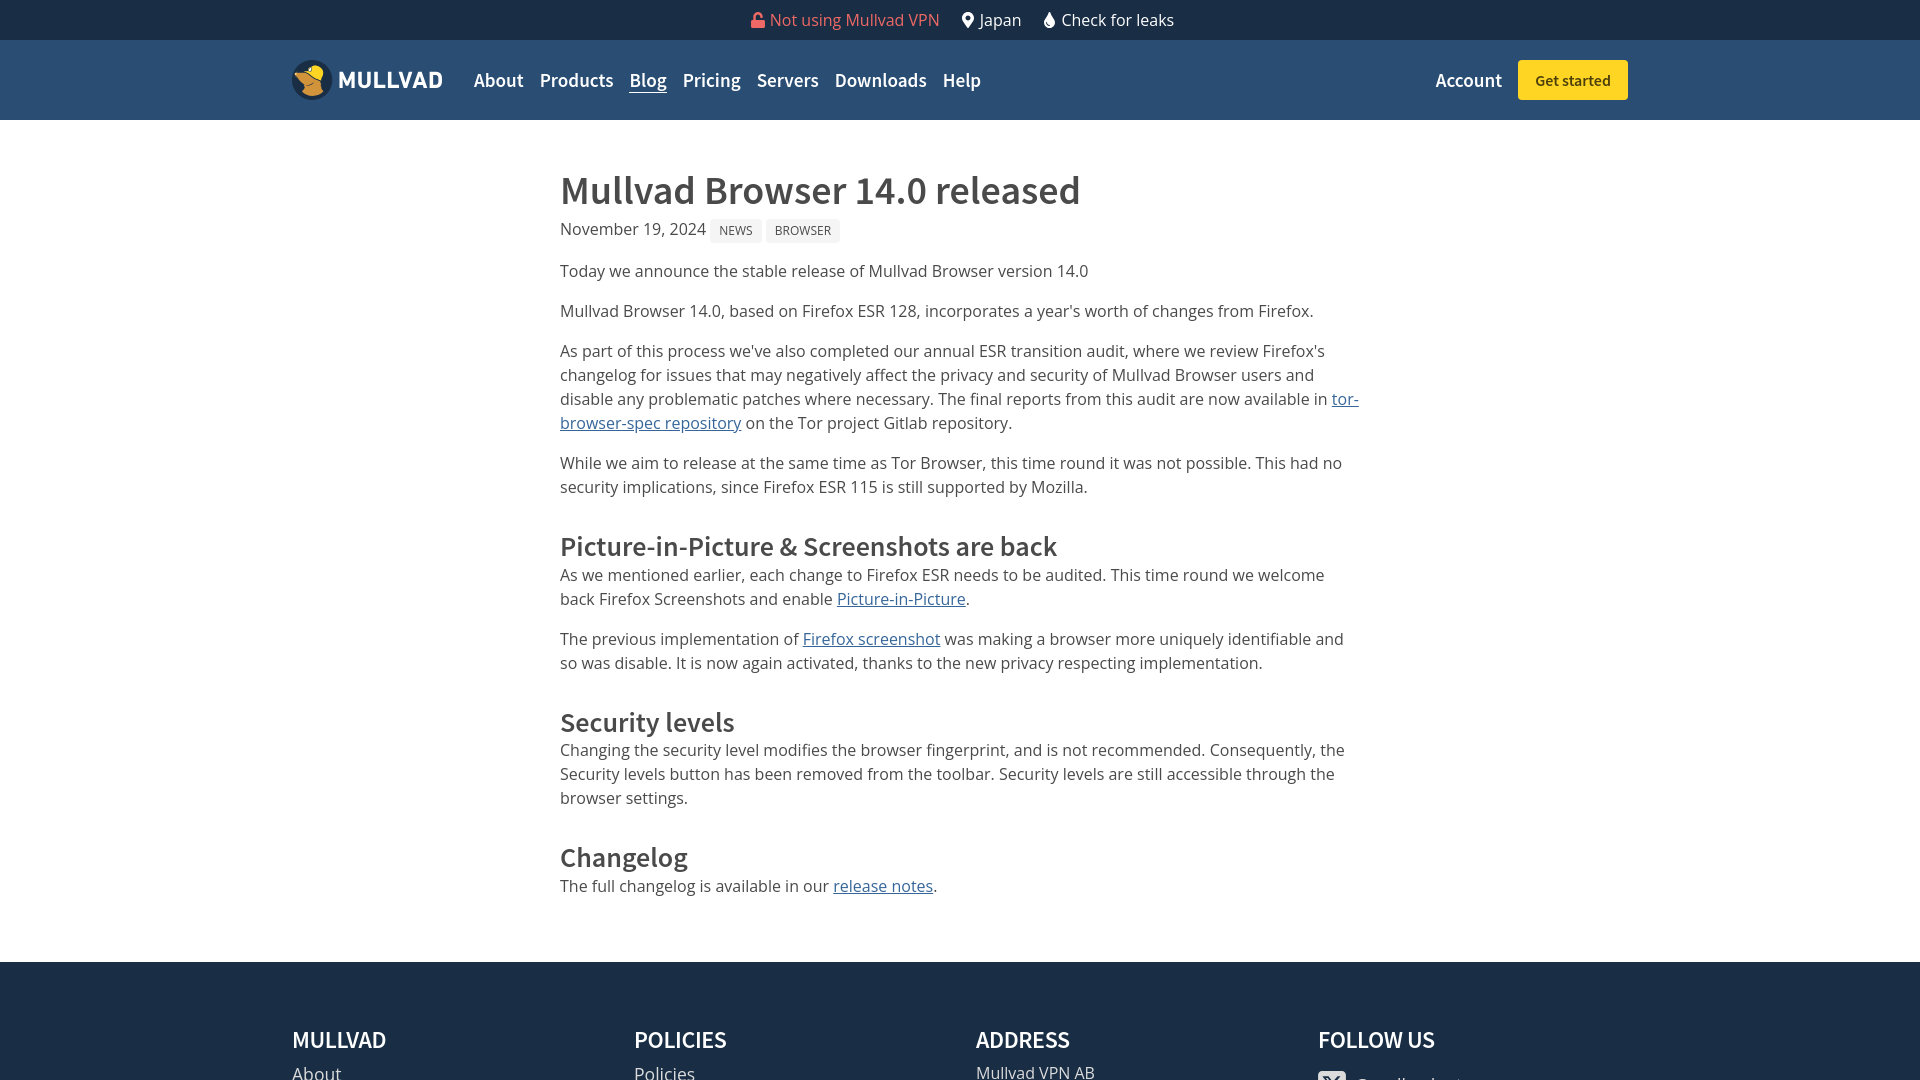Click the Japan location label
Image resolution: width=1920 pixels, height=1080 pixels.
(1000, 20)
